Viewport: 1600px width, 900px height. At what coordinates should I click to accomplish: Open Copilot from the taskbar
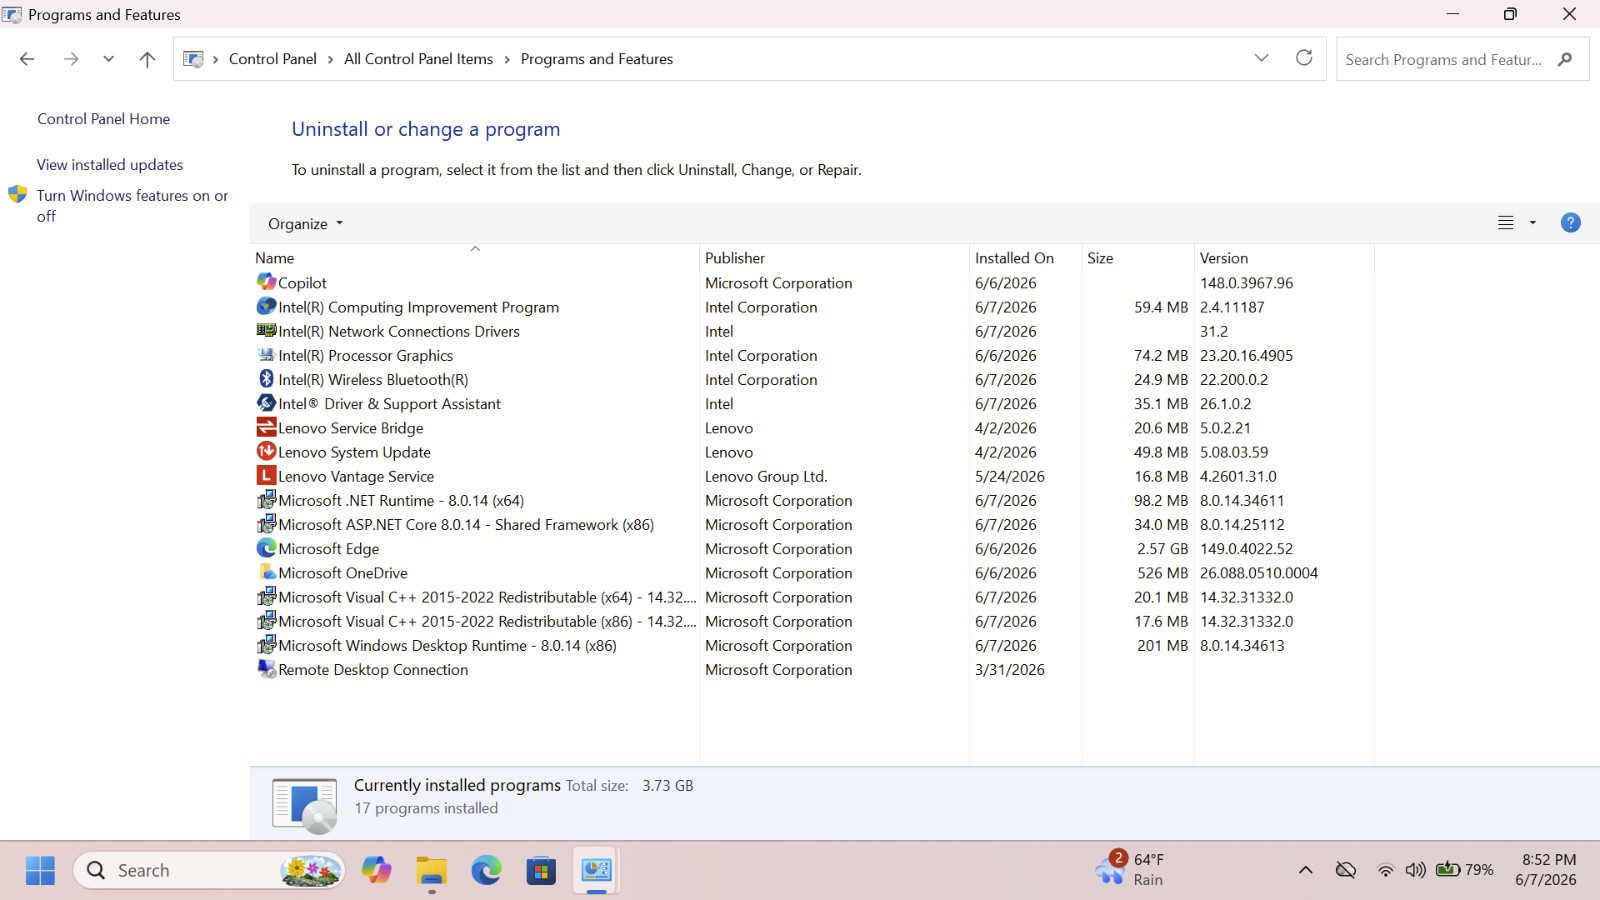[x=377, y=870]
